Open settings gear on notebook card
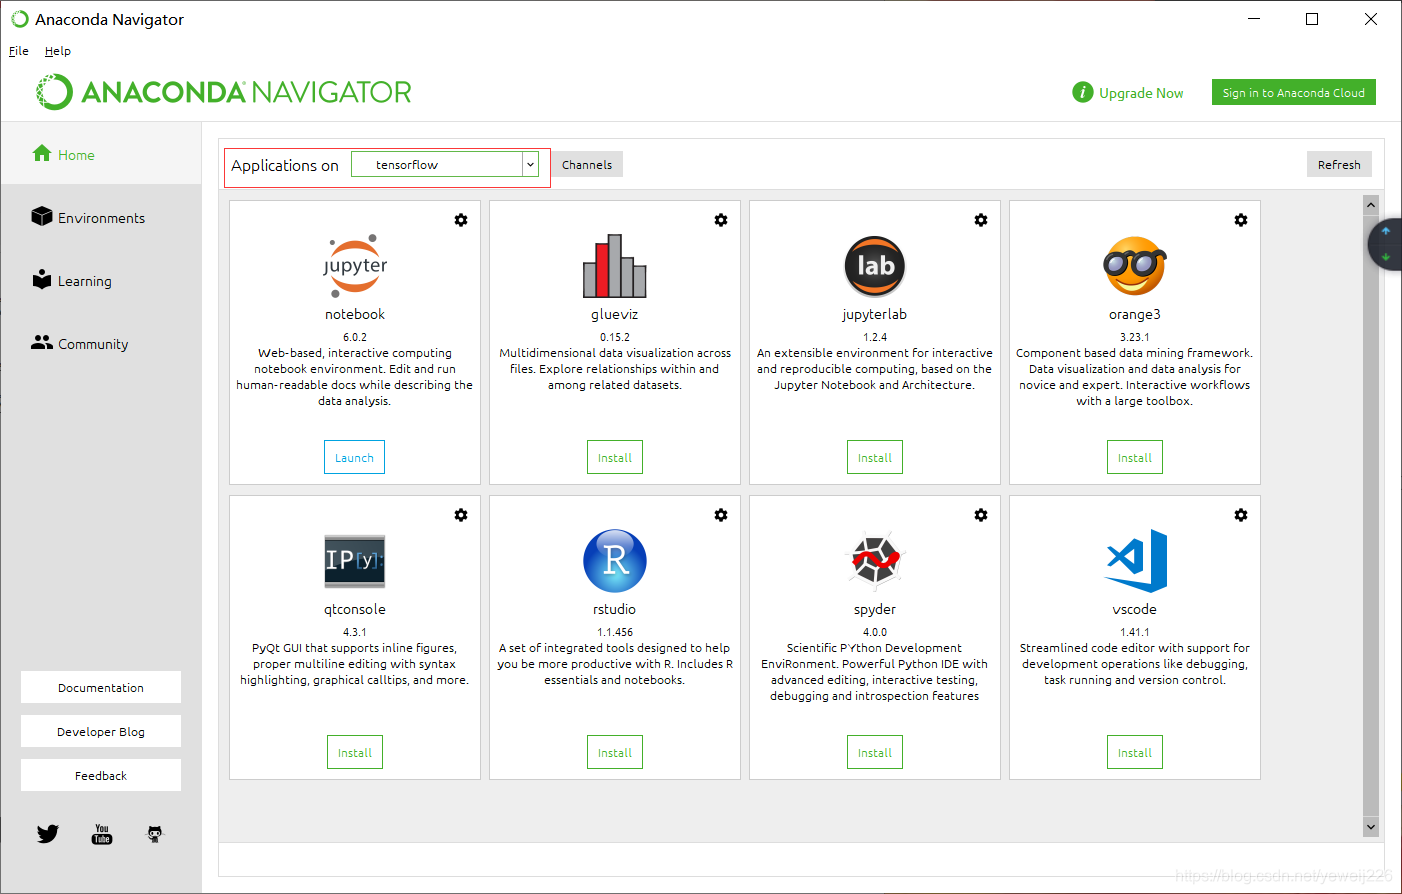 tap(461, 220)
